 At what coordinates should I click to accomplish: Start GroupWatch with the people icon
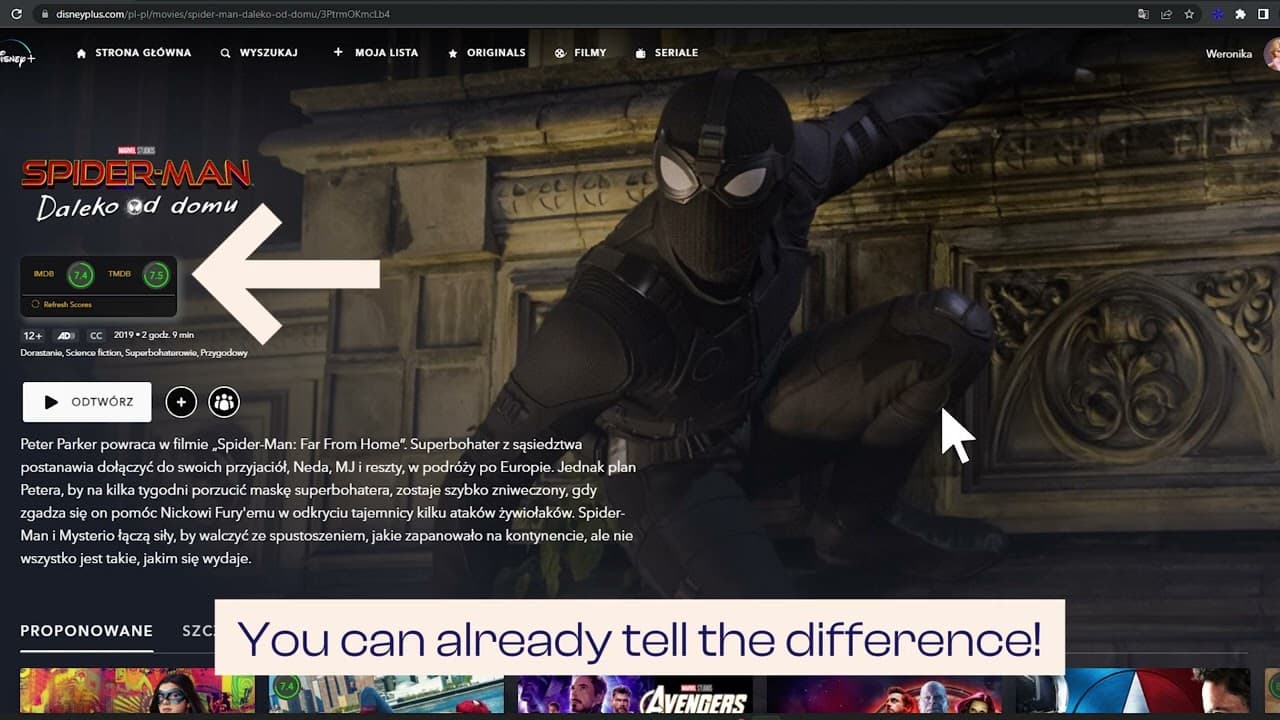[224, 402]
